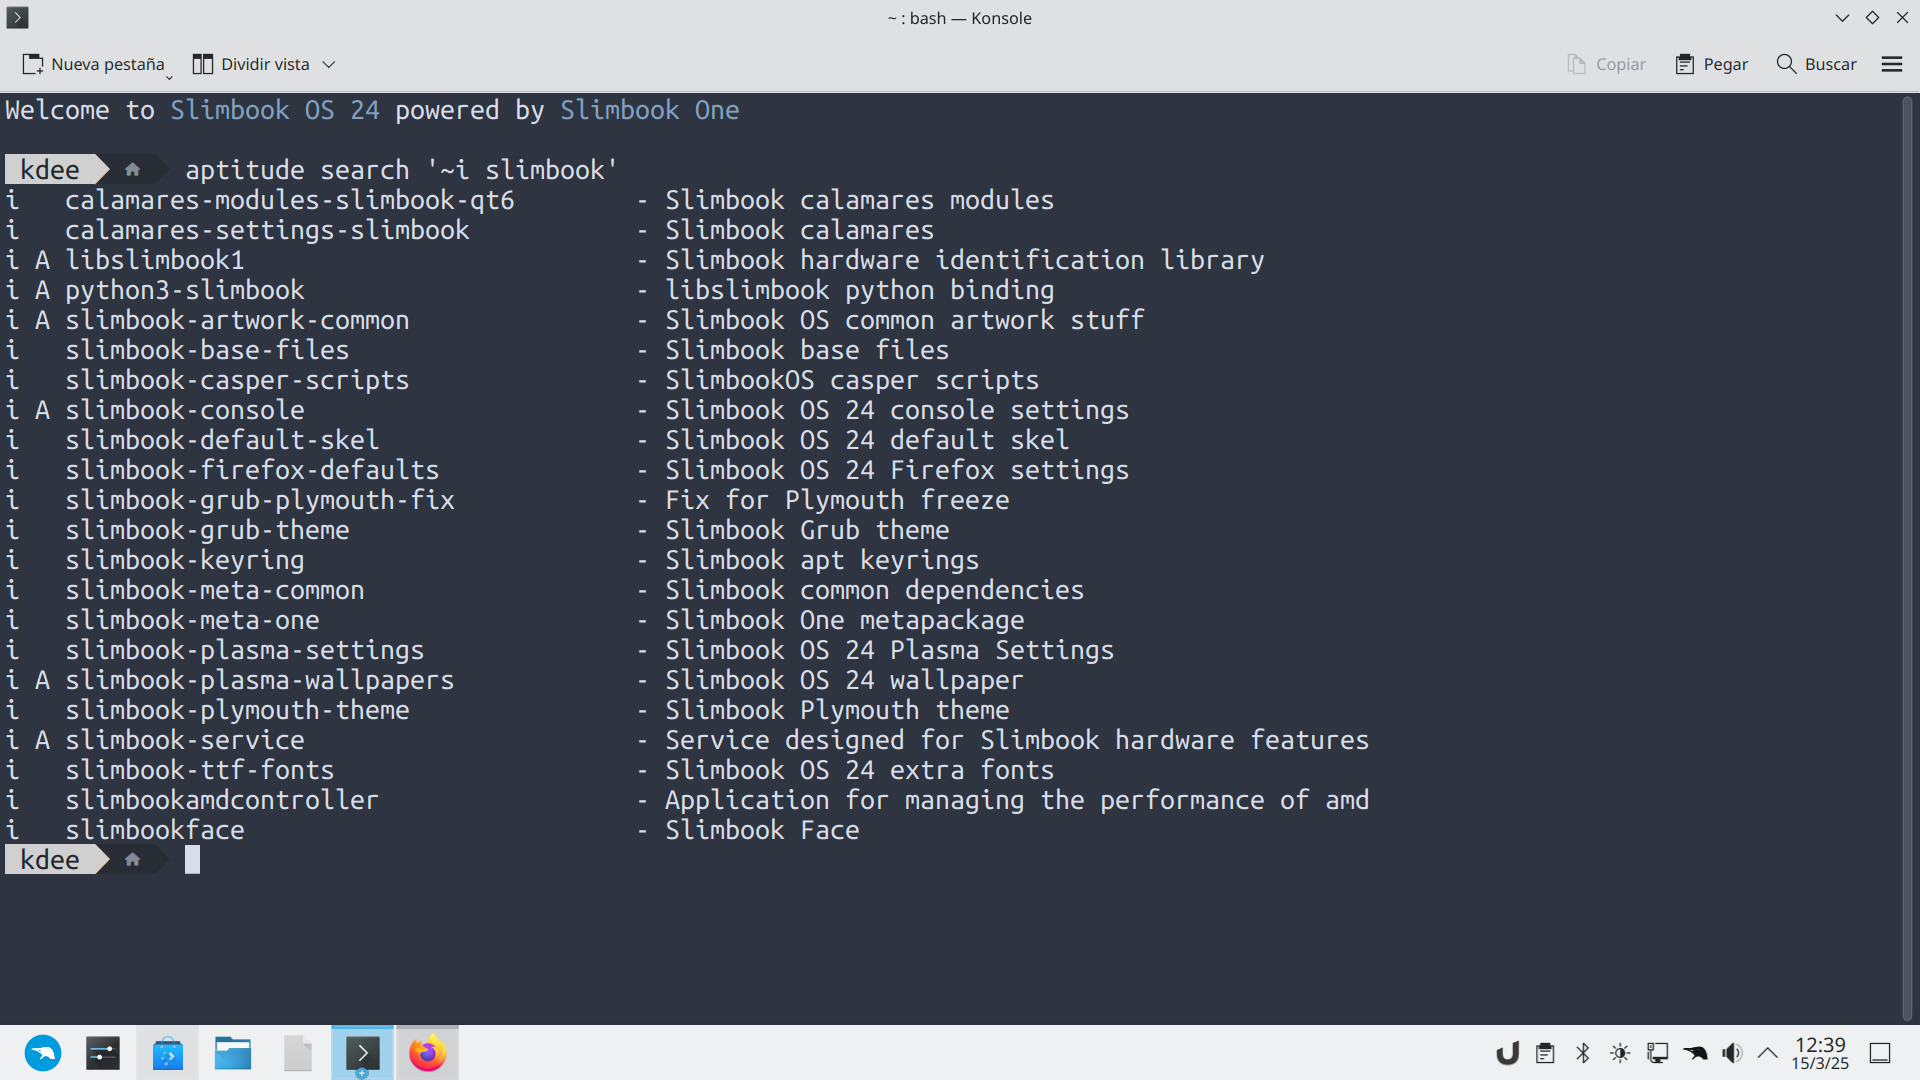The width and height of the screenshot is (1920, 1080).
Task: Click the blank document taskbar icon
Action: point(298,1053)
